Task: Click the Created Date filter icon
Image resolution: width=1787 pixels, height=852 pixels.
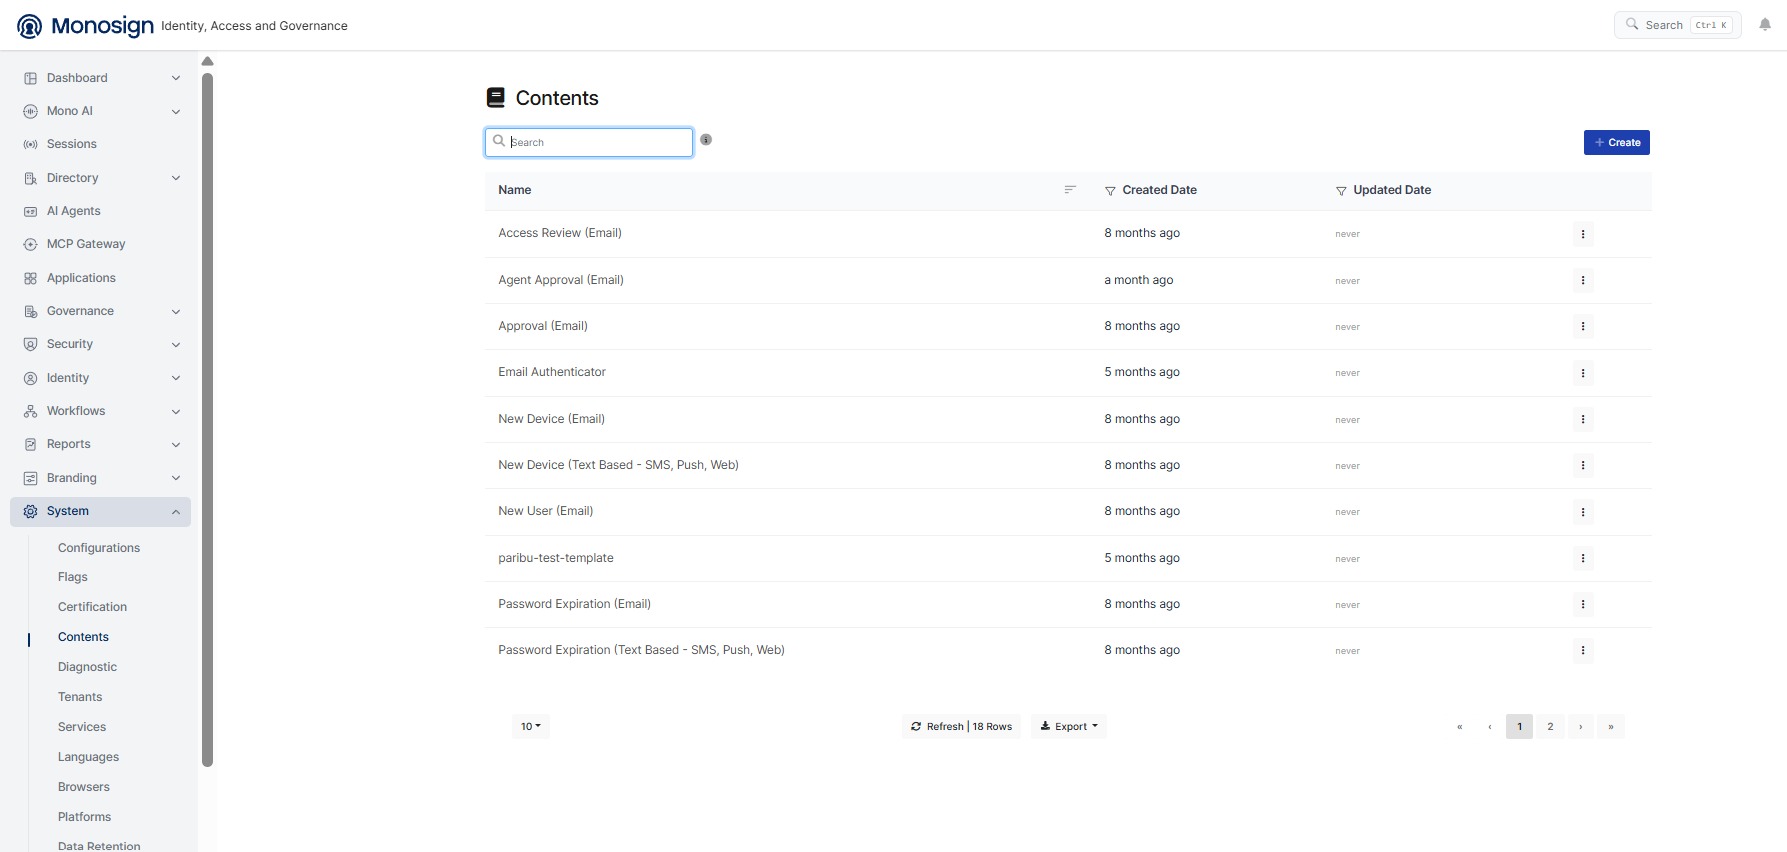Action: [x=1110, y=191]
